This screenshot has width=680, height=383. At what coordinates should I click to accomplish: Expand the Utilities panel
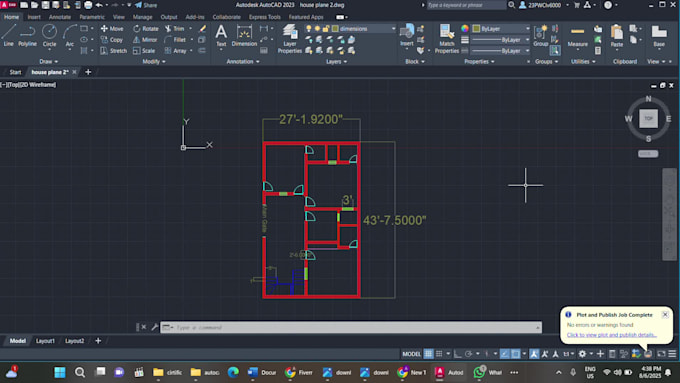[x=583, y=62]
